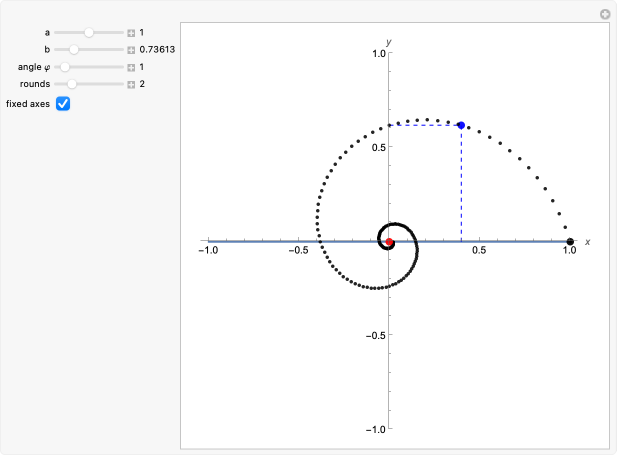This screenshot has height=456, width=617.
Task: Click the y axis label
Action: pyautogui.click(x=389, y=42)
